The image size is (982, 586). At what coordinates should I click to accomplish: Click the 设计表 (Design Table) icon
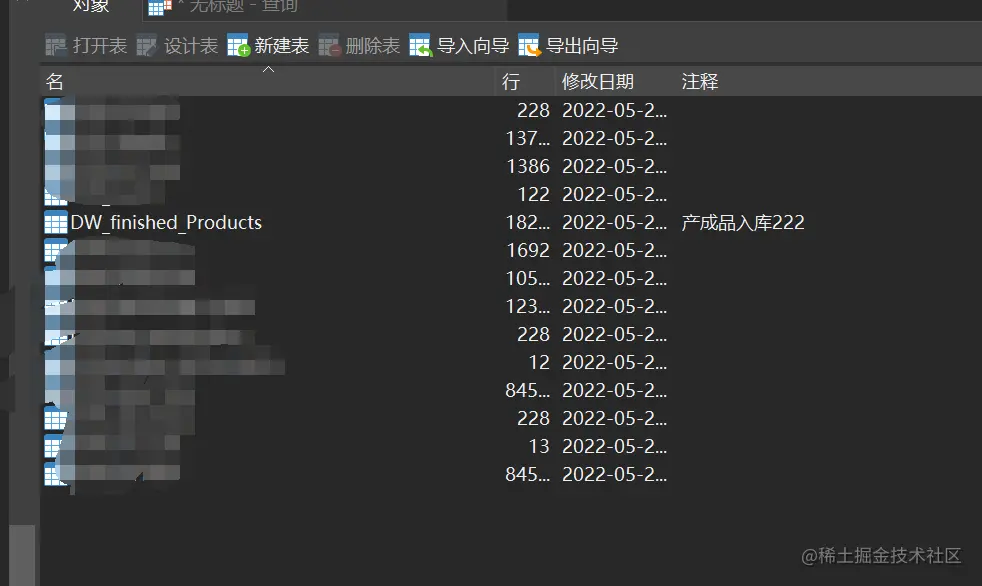pos(146,46)
